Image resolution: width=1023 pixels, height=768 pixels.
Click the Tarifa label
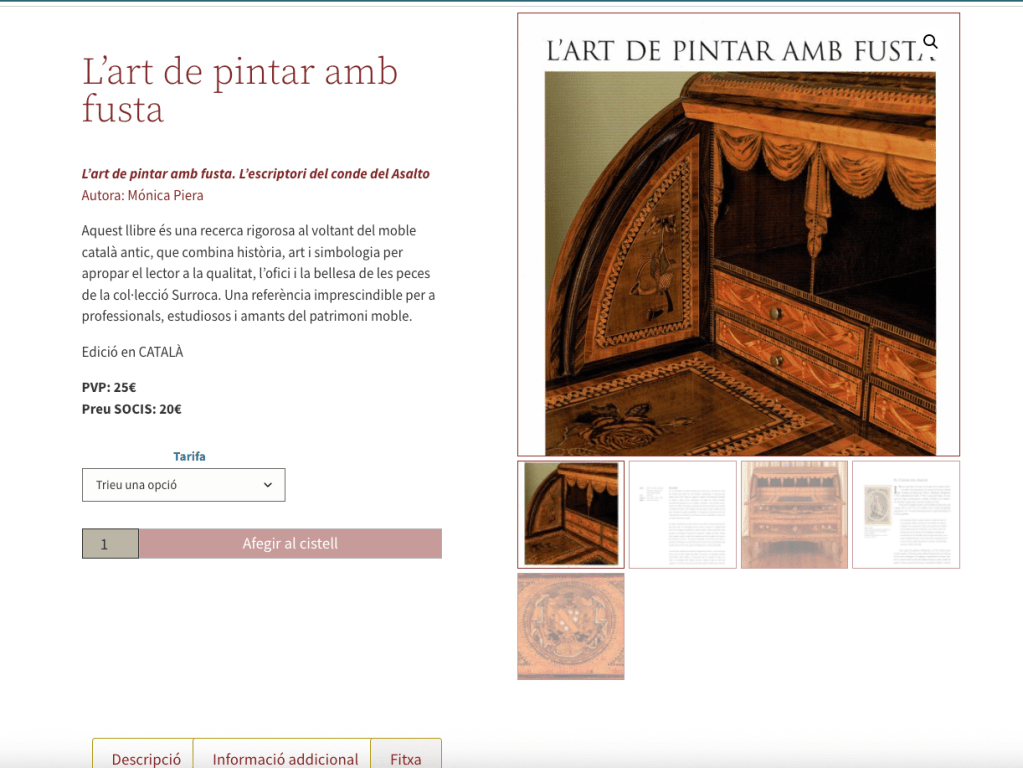(x=189, y=456)
